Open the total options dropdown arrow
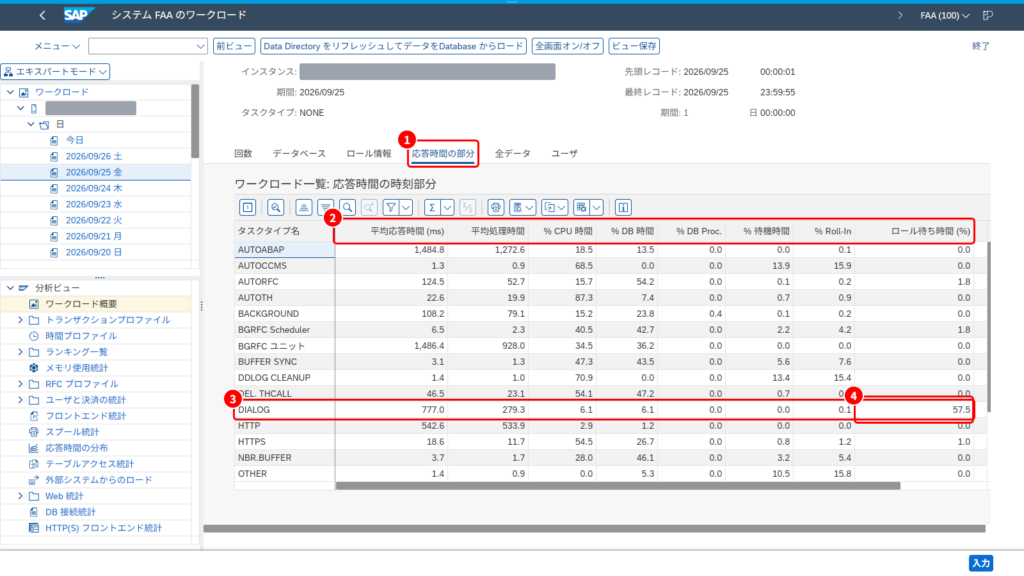Viewport: 1024px width, 576px height. (x=447, y=208)
